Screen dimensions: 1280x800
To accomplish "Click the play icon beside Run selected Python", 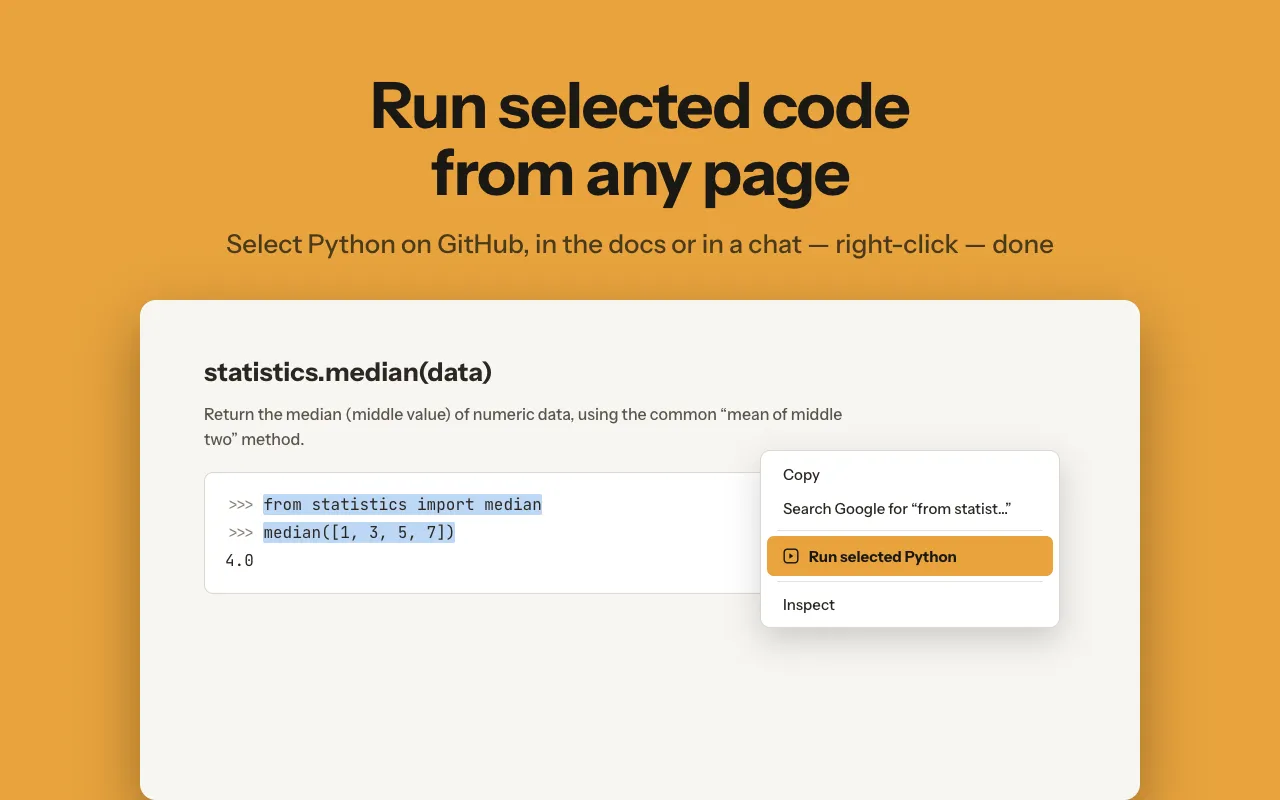I will 791,556.
